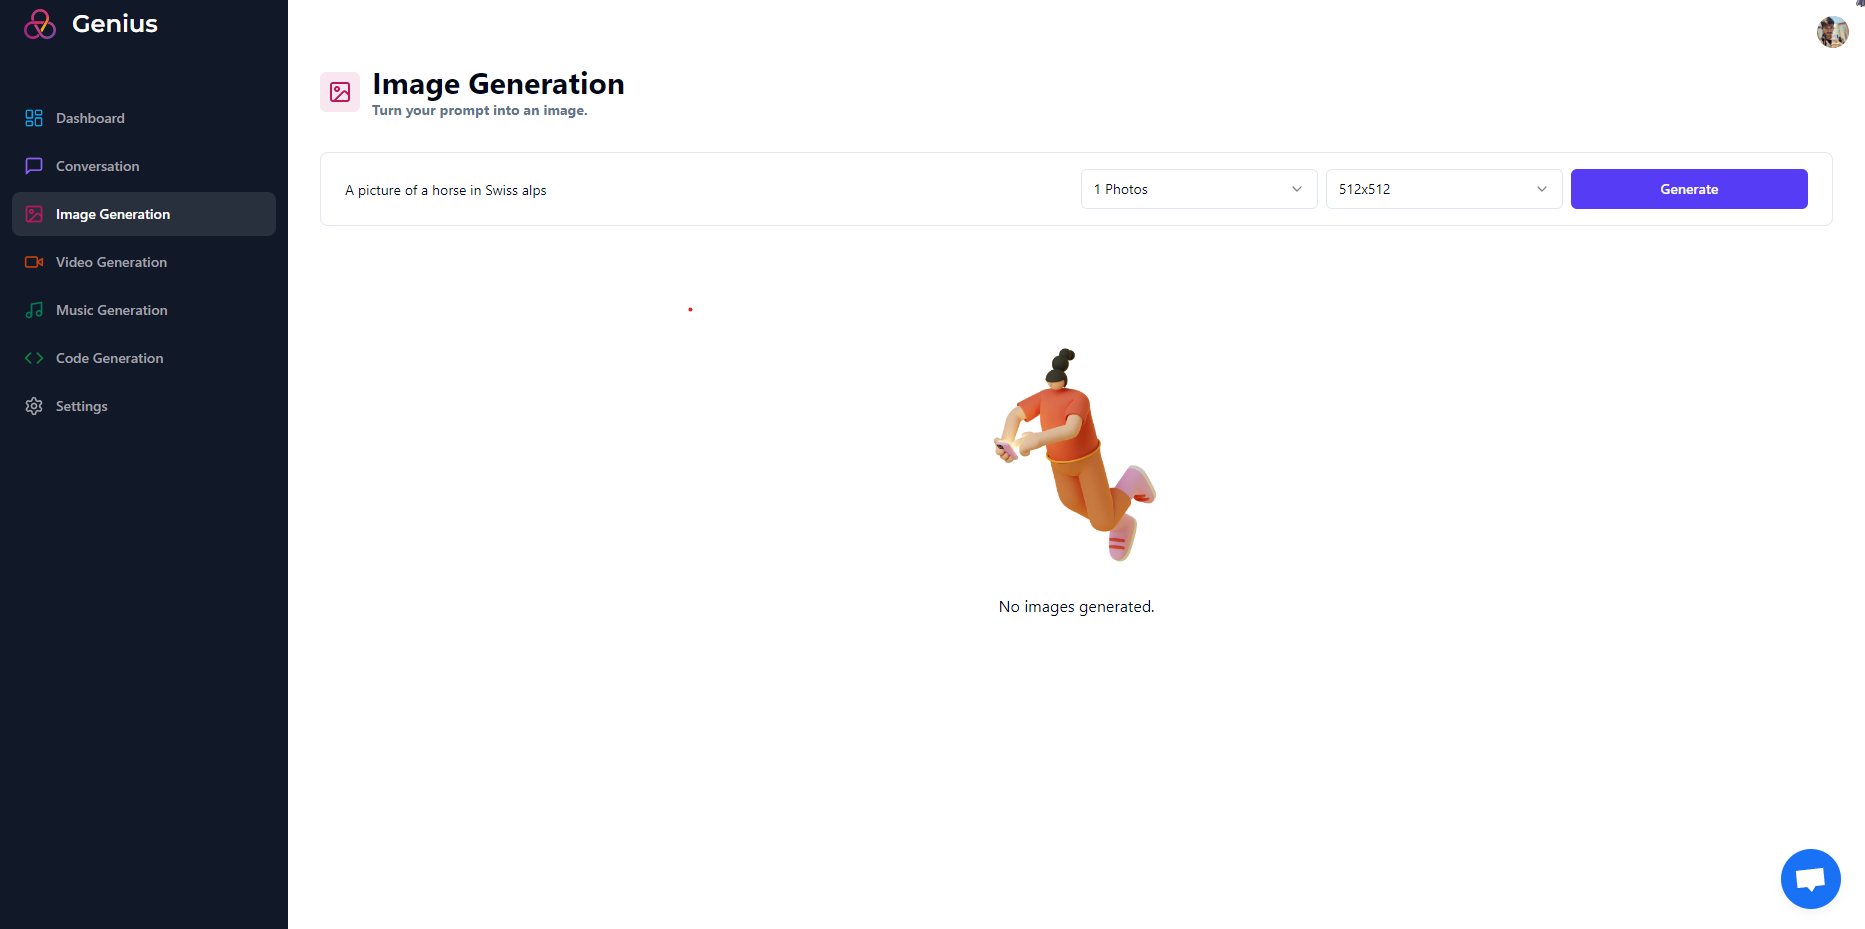Click the Image Generation heading link
1865x929 pixels.
[498, 84]
